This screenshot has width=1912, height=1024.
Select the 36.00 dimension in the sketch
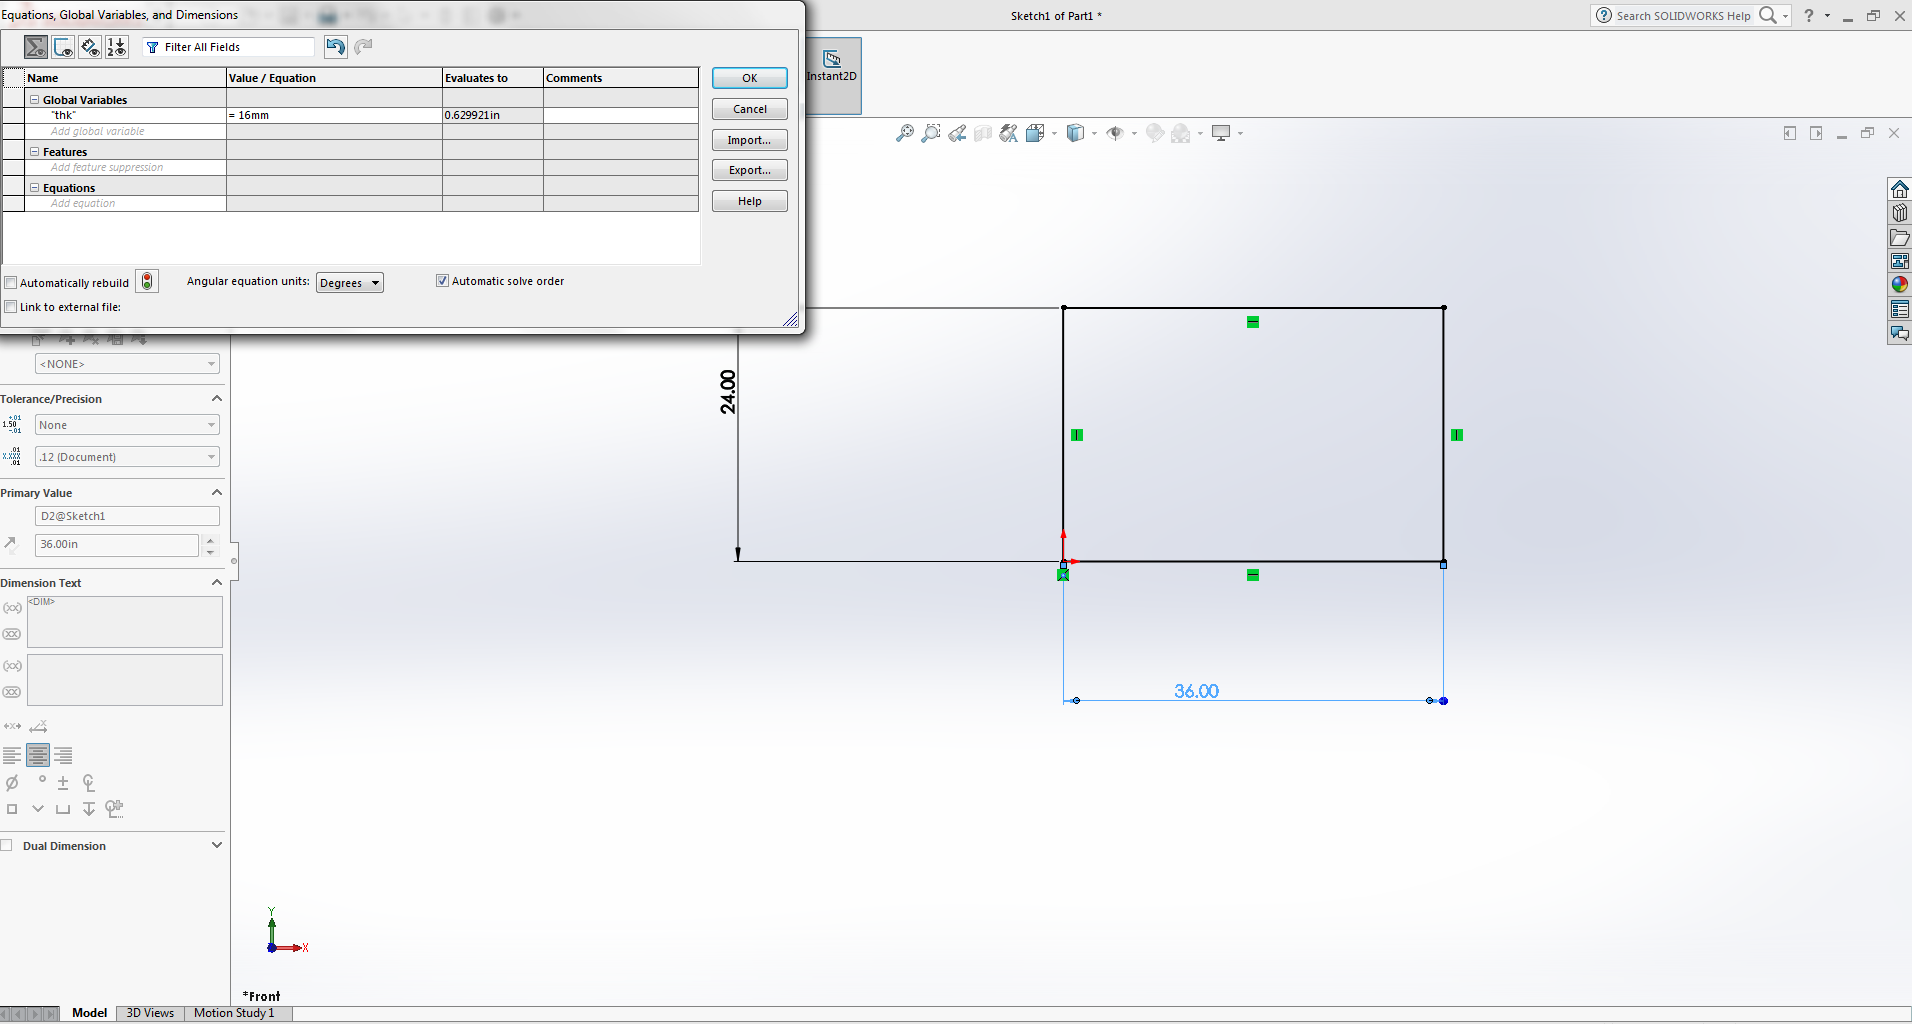pyautogui.click(x=1196, y=691)
